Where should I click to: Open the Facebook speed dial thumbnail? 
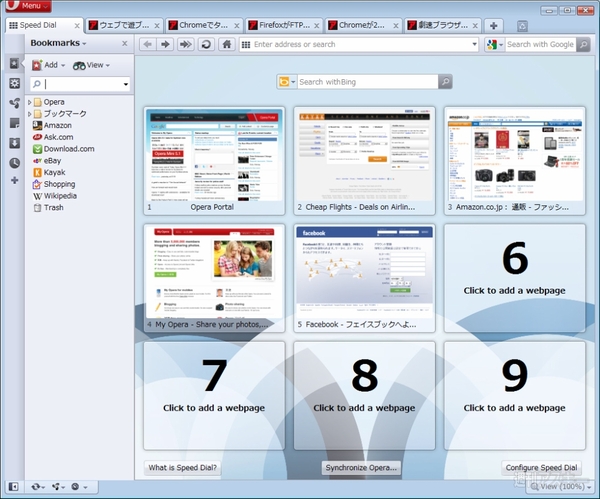pyautogui.click(x=364, y=278)
